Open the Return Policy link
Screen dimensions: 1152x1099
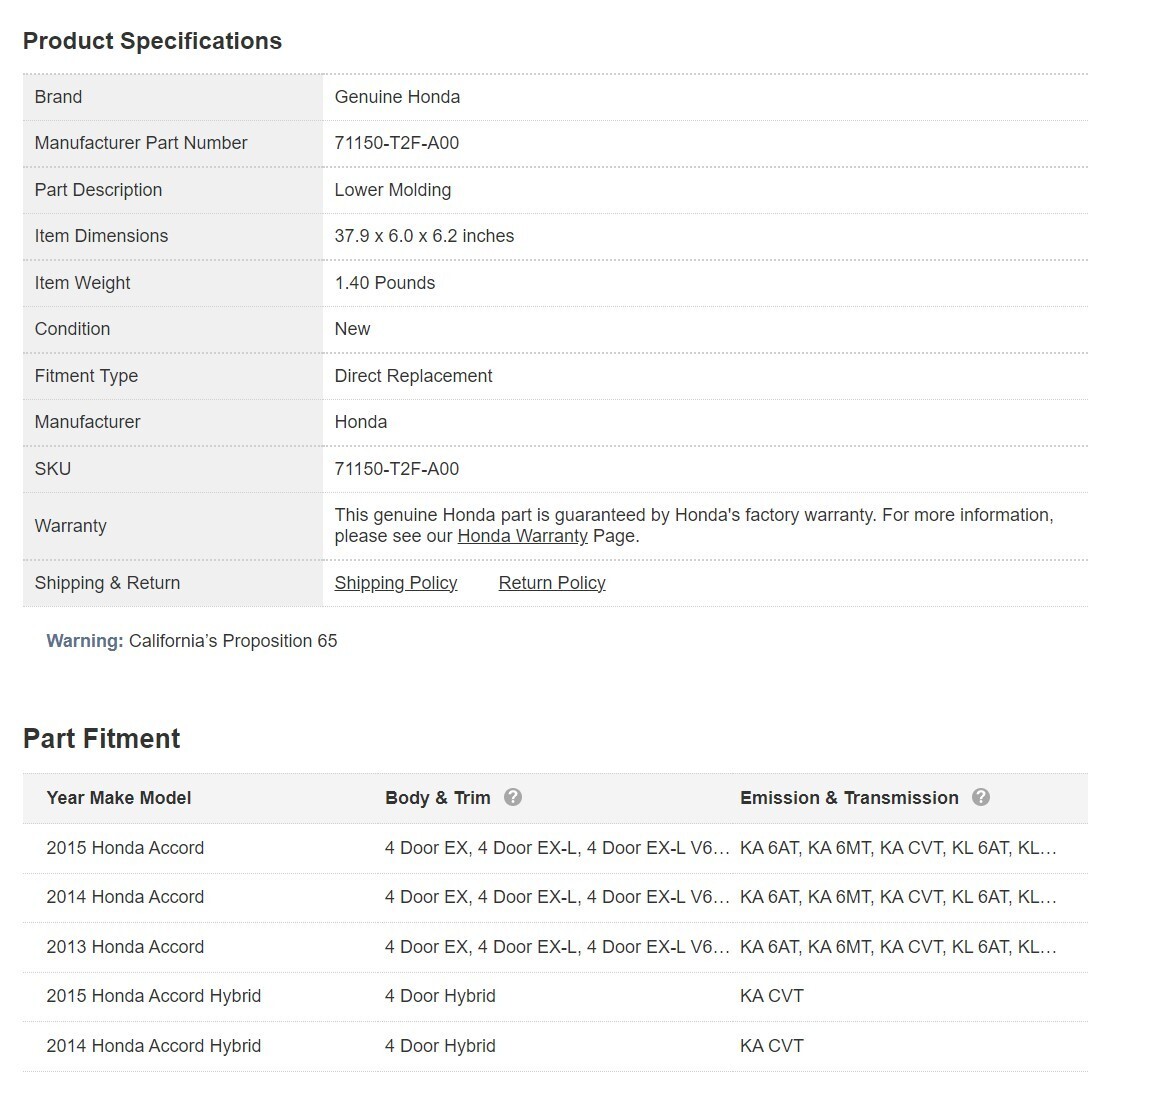pyautogui.click(x=551, y=583)
